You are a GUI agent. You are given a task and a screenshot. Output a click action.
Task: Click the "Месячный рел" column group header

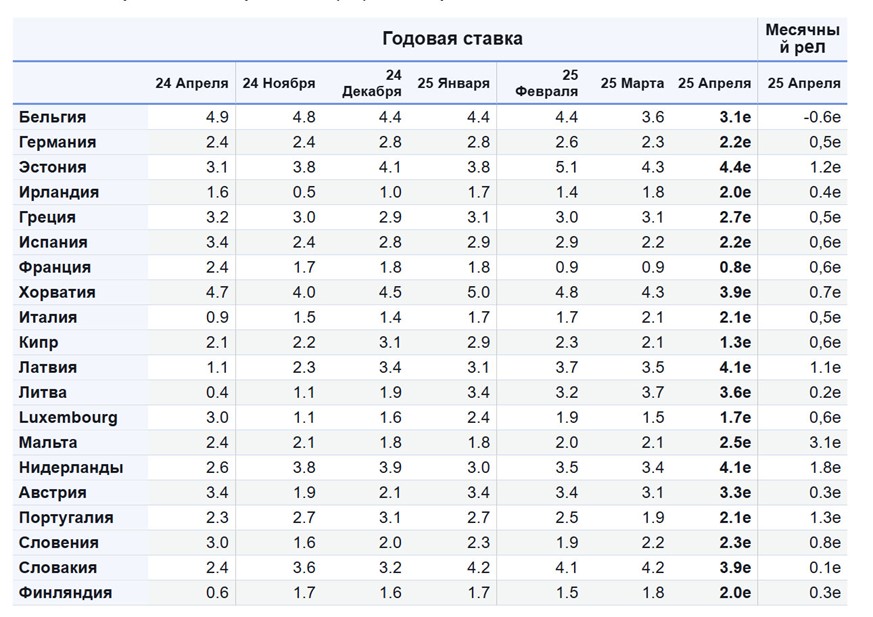coord(802,39)
